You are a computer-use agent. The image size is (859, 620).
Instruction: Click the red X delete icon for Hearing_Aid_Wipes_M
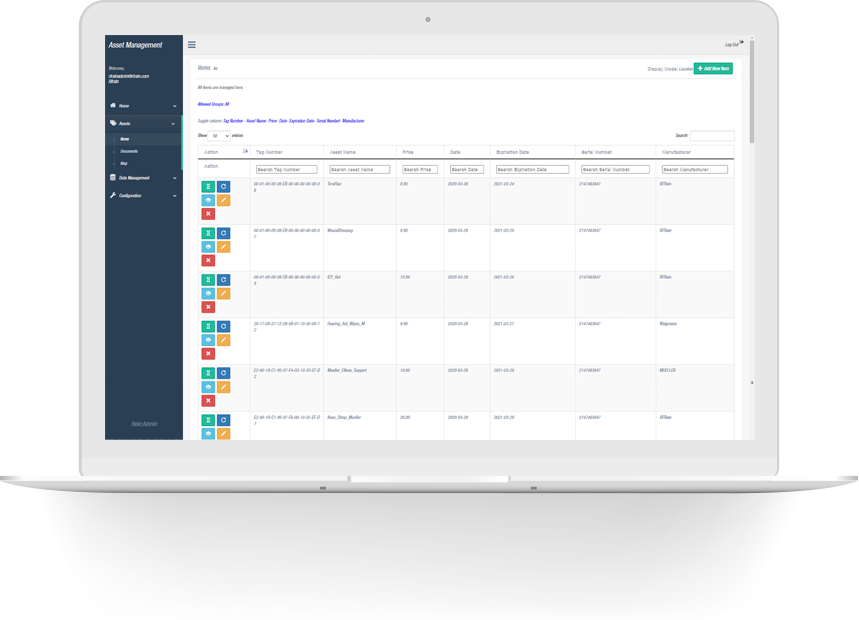click(x=208, y=354)
